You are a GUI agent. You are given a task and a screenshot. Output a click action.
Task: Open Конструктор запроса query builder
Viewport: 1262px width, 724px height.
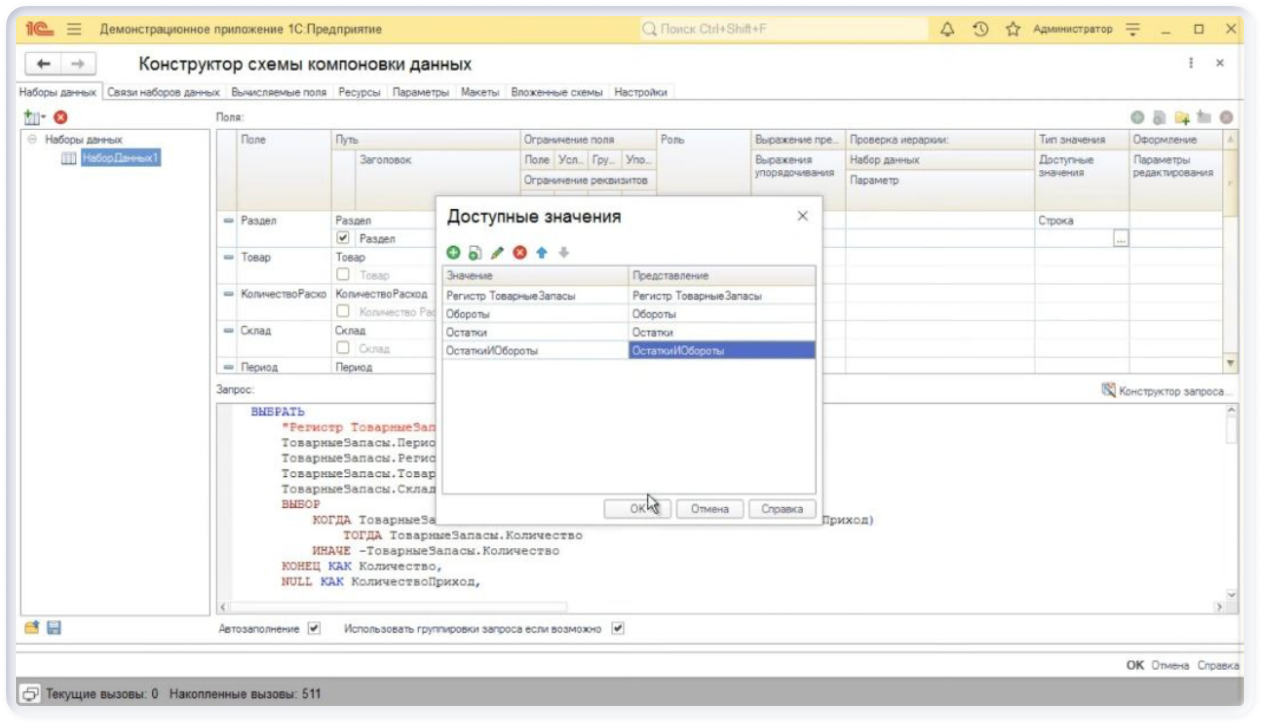coord(1167,391)
